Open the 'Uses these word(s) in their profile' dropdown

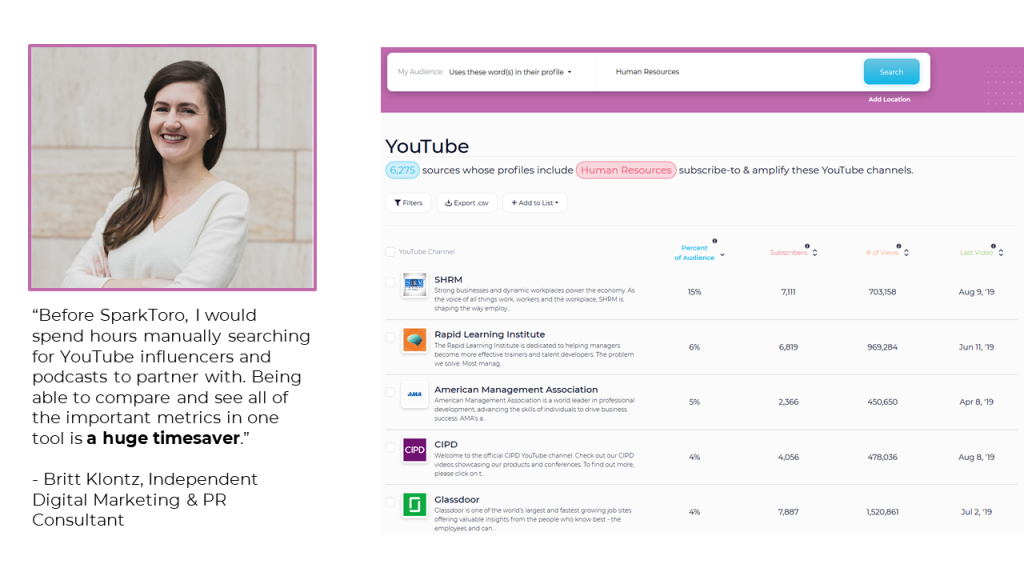tap(510, 72)
